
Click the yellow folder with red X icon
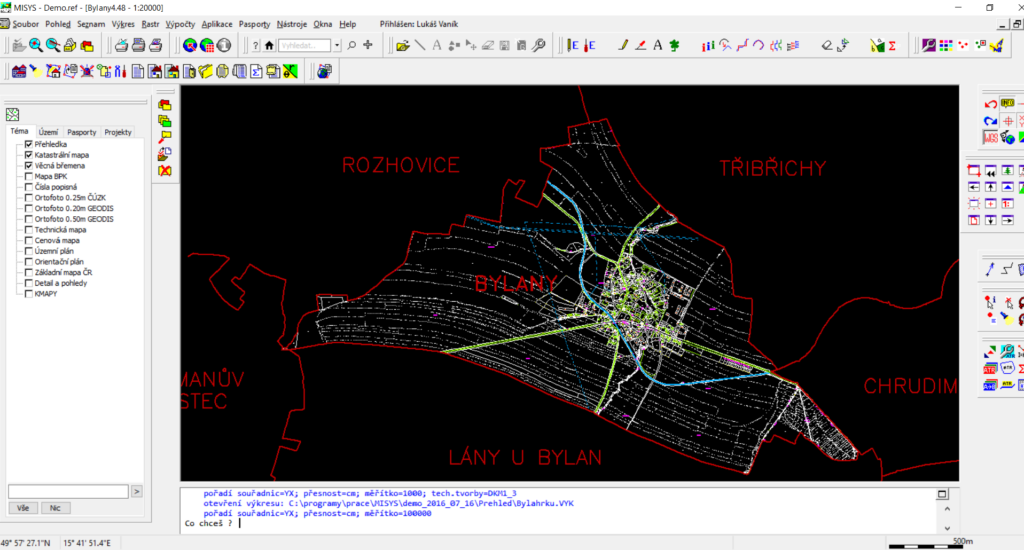click(x=165, y=171)
